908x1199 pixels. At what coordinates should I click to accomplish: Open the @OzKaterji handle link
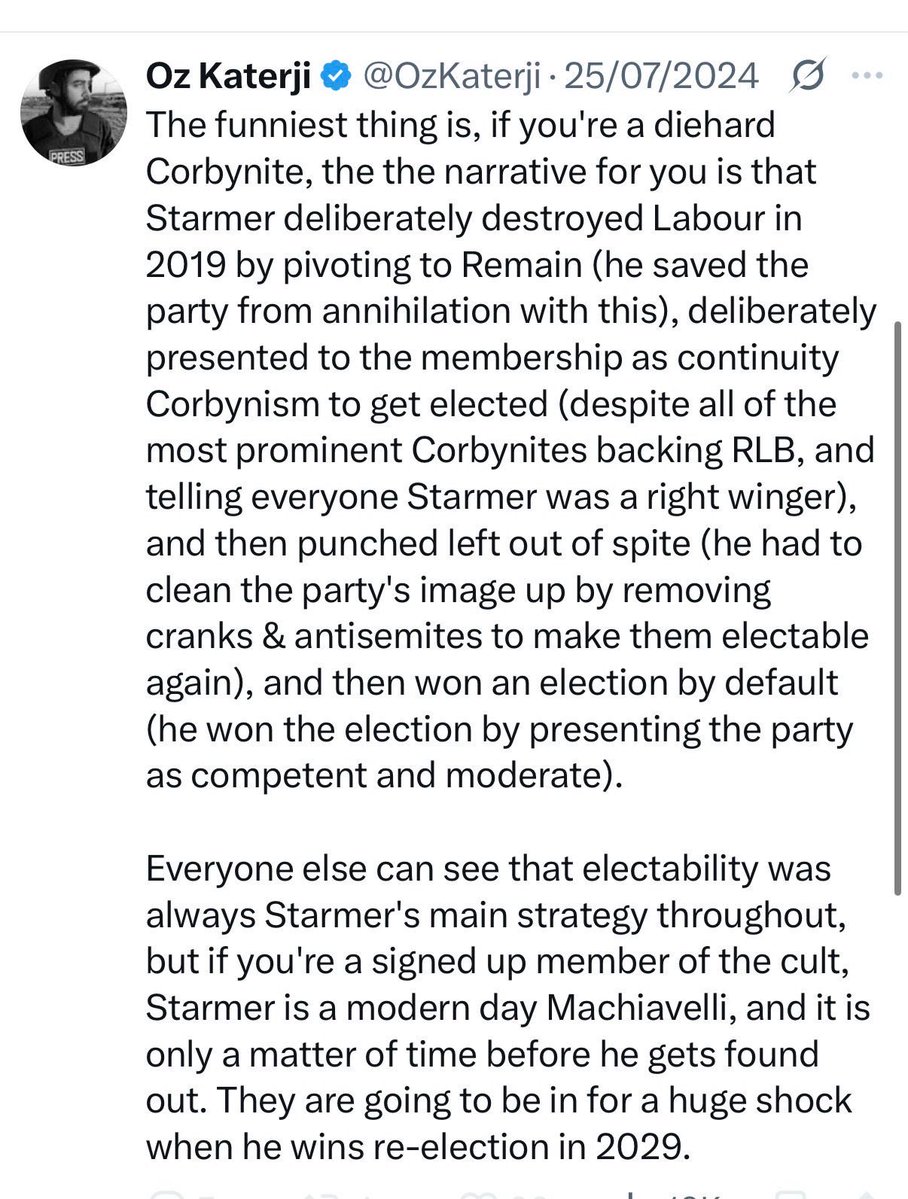[x=451, y=76]
